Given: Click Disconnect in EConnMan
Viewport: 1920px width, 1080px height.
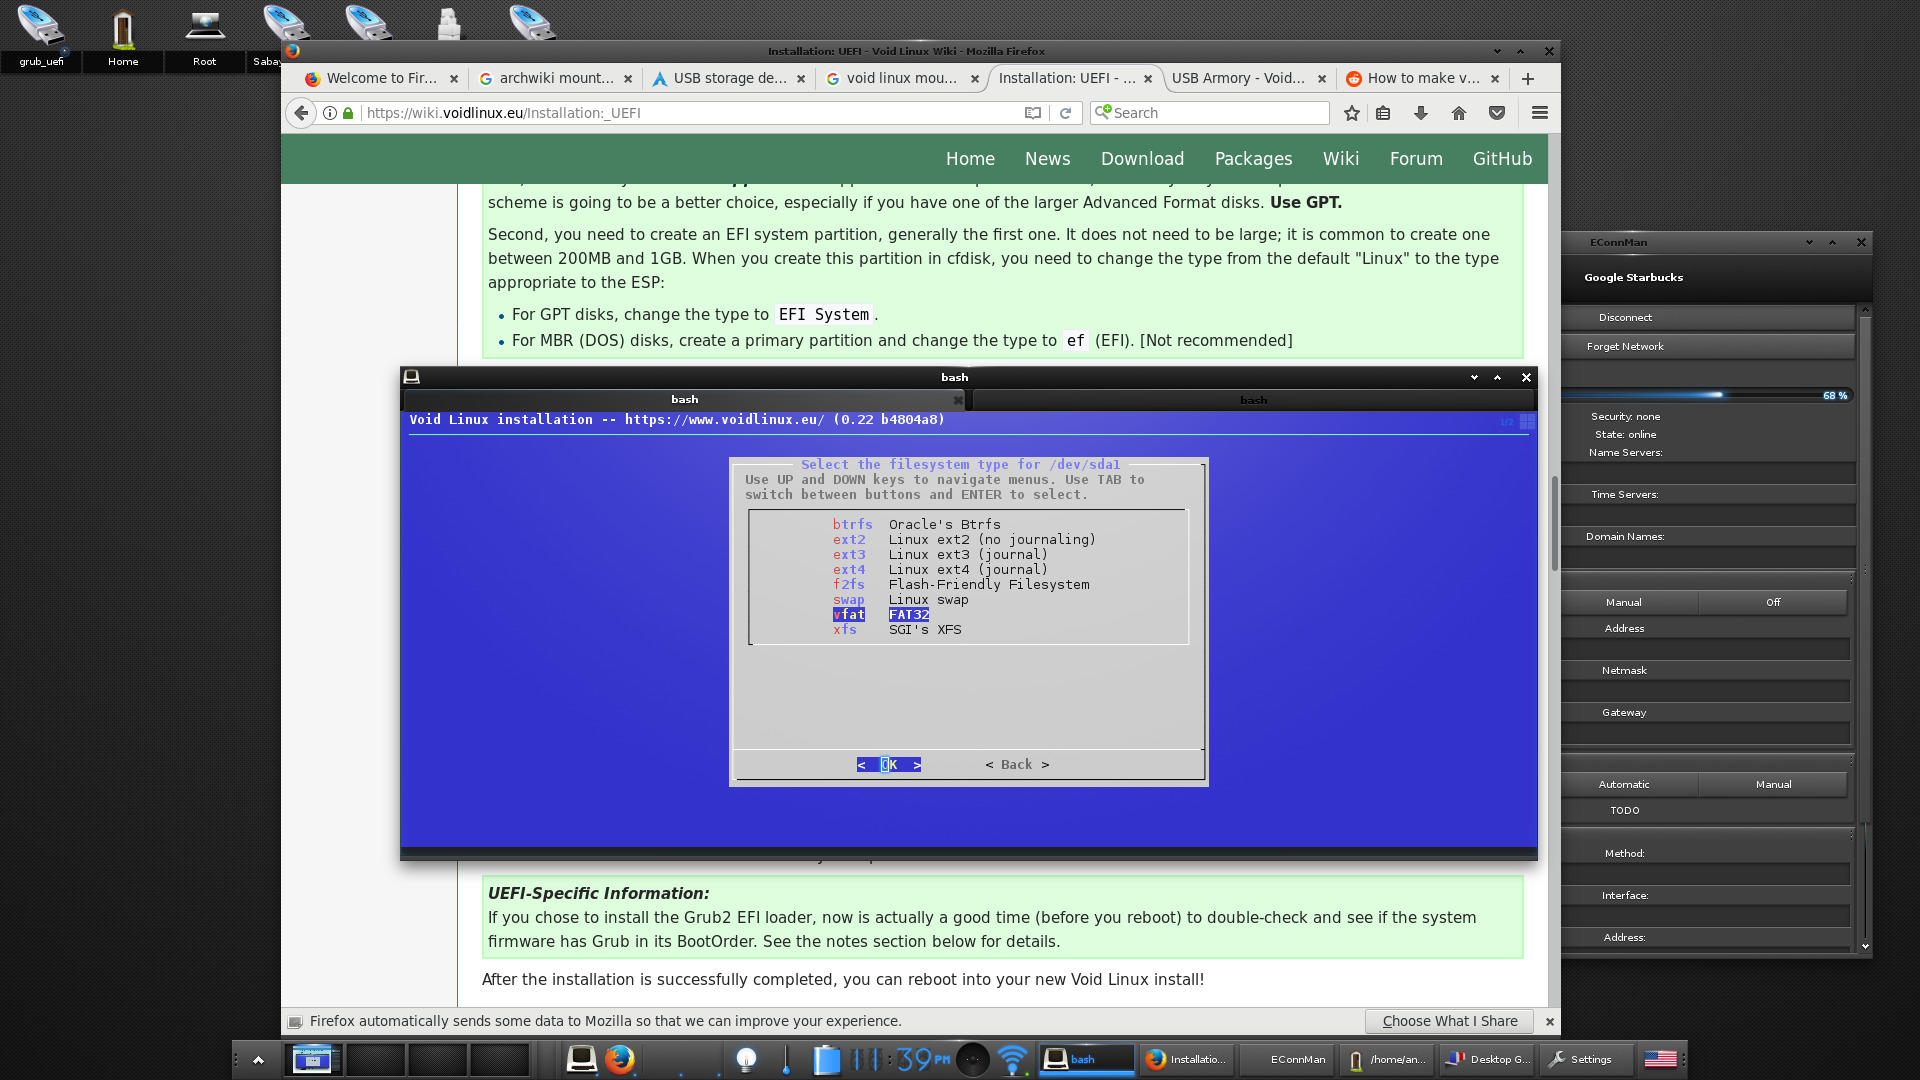Looking at the screenshot, I should pos(1708,317).
